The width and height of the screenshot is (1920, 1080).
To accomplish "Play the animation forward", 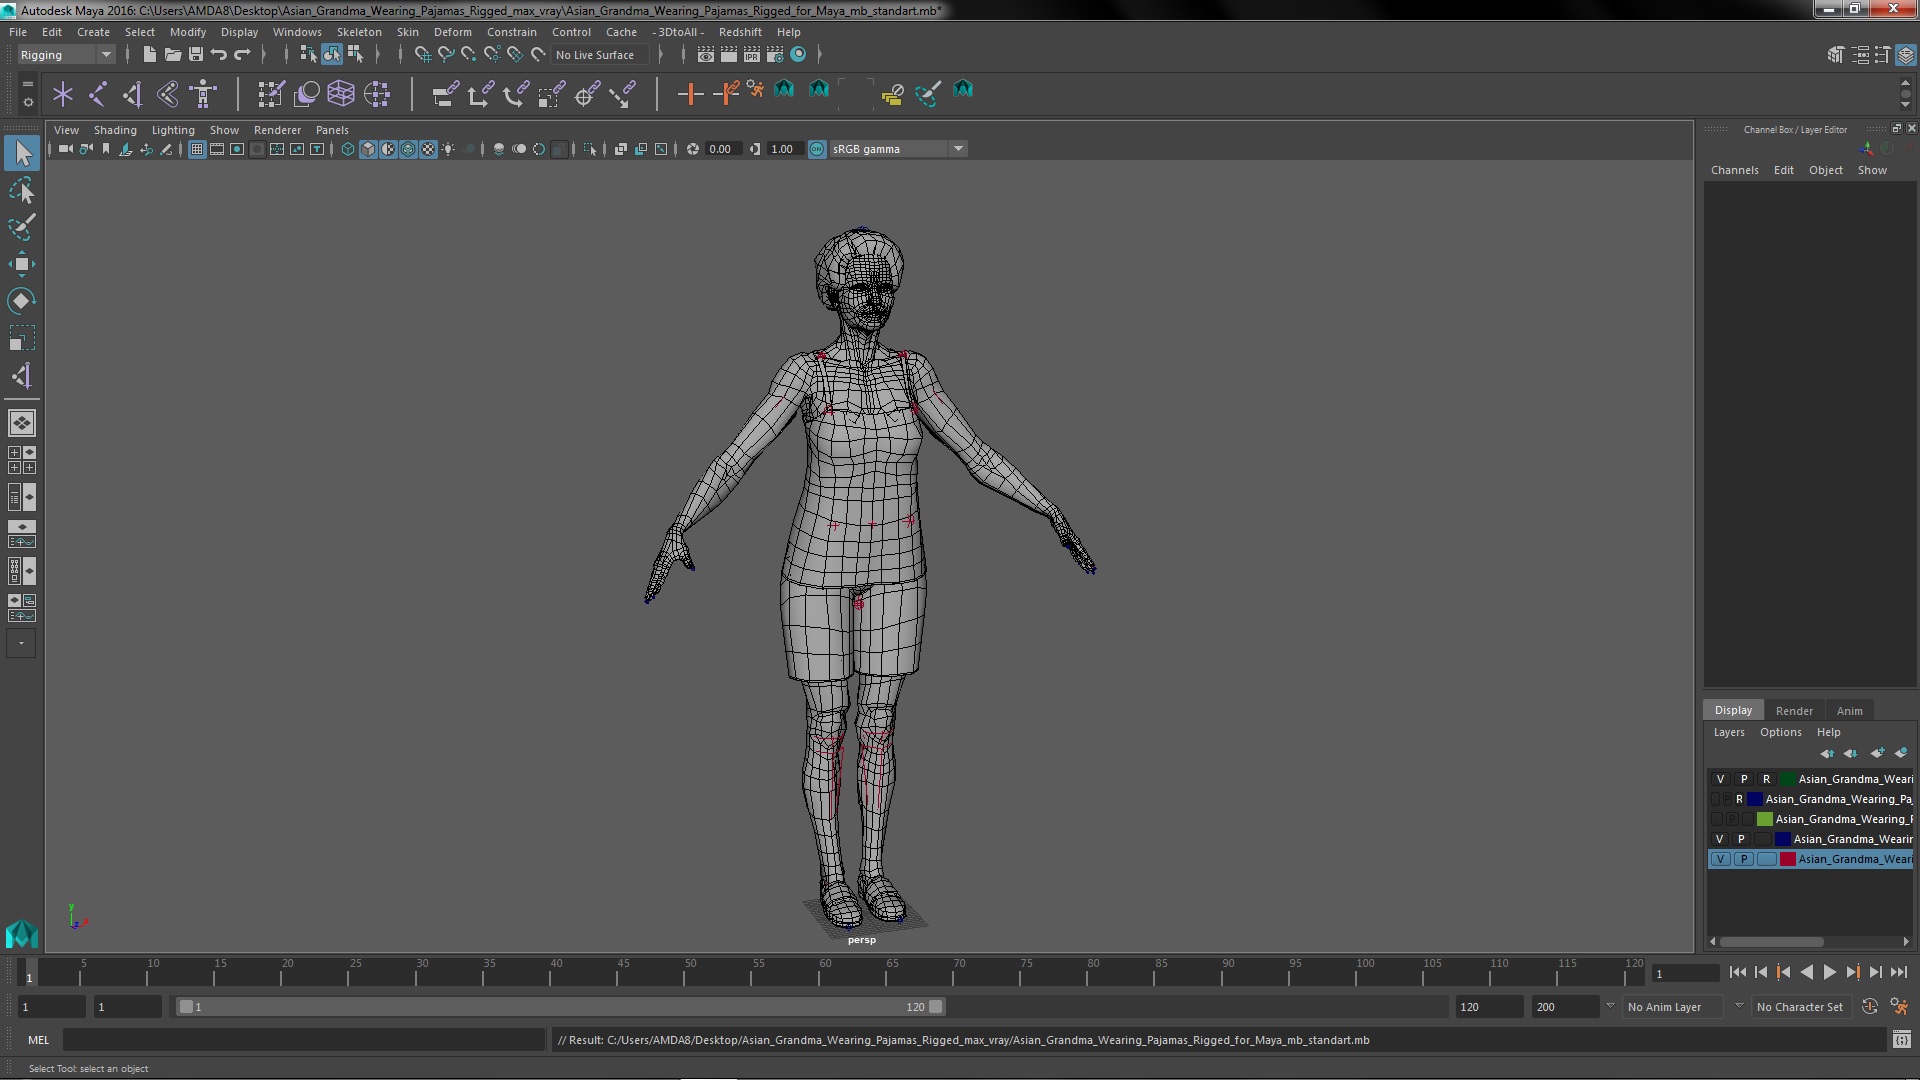I will pos(1829,972).
